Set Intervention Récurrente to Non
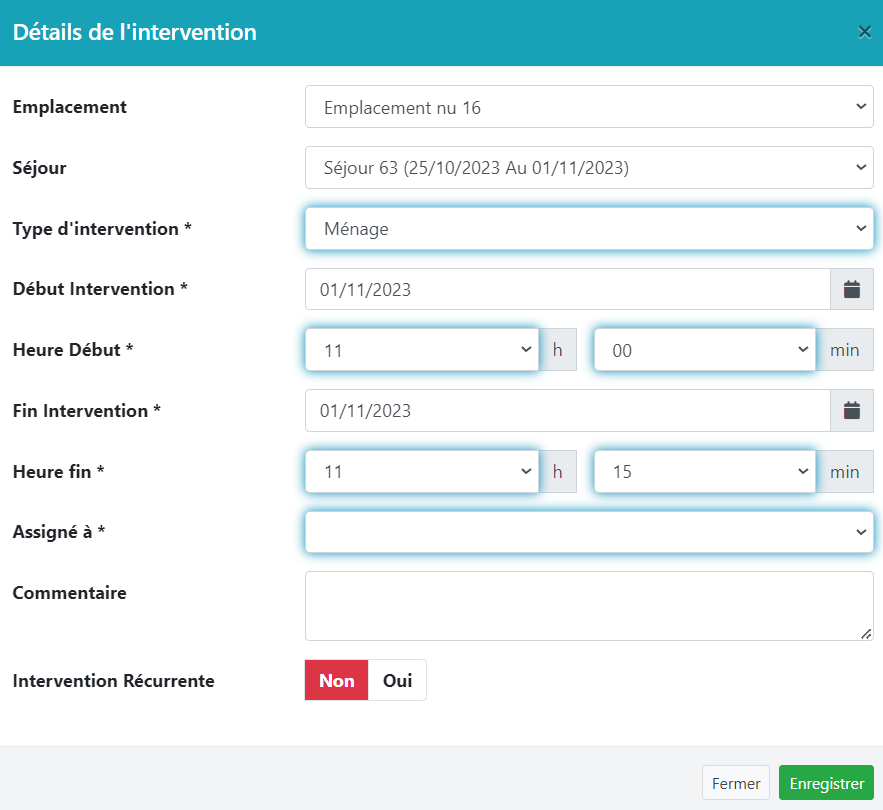The width and height of the screenshot is (883, 810). coord(337,680)
